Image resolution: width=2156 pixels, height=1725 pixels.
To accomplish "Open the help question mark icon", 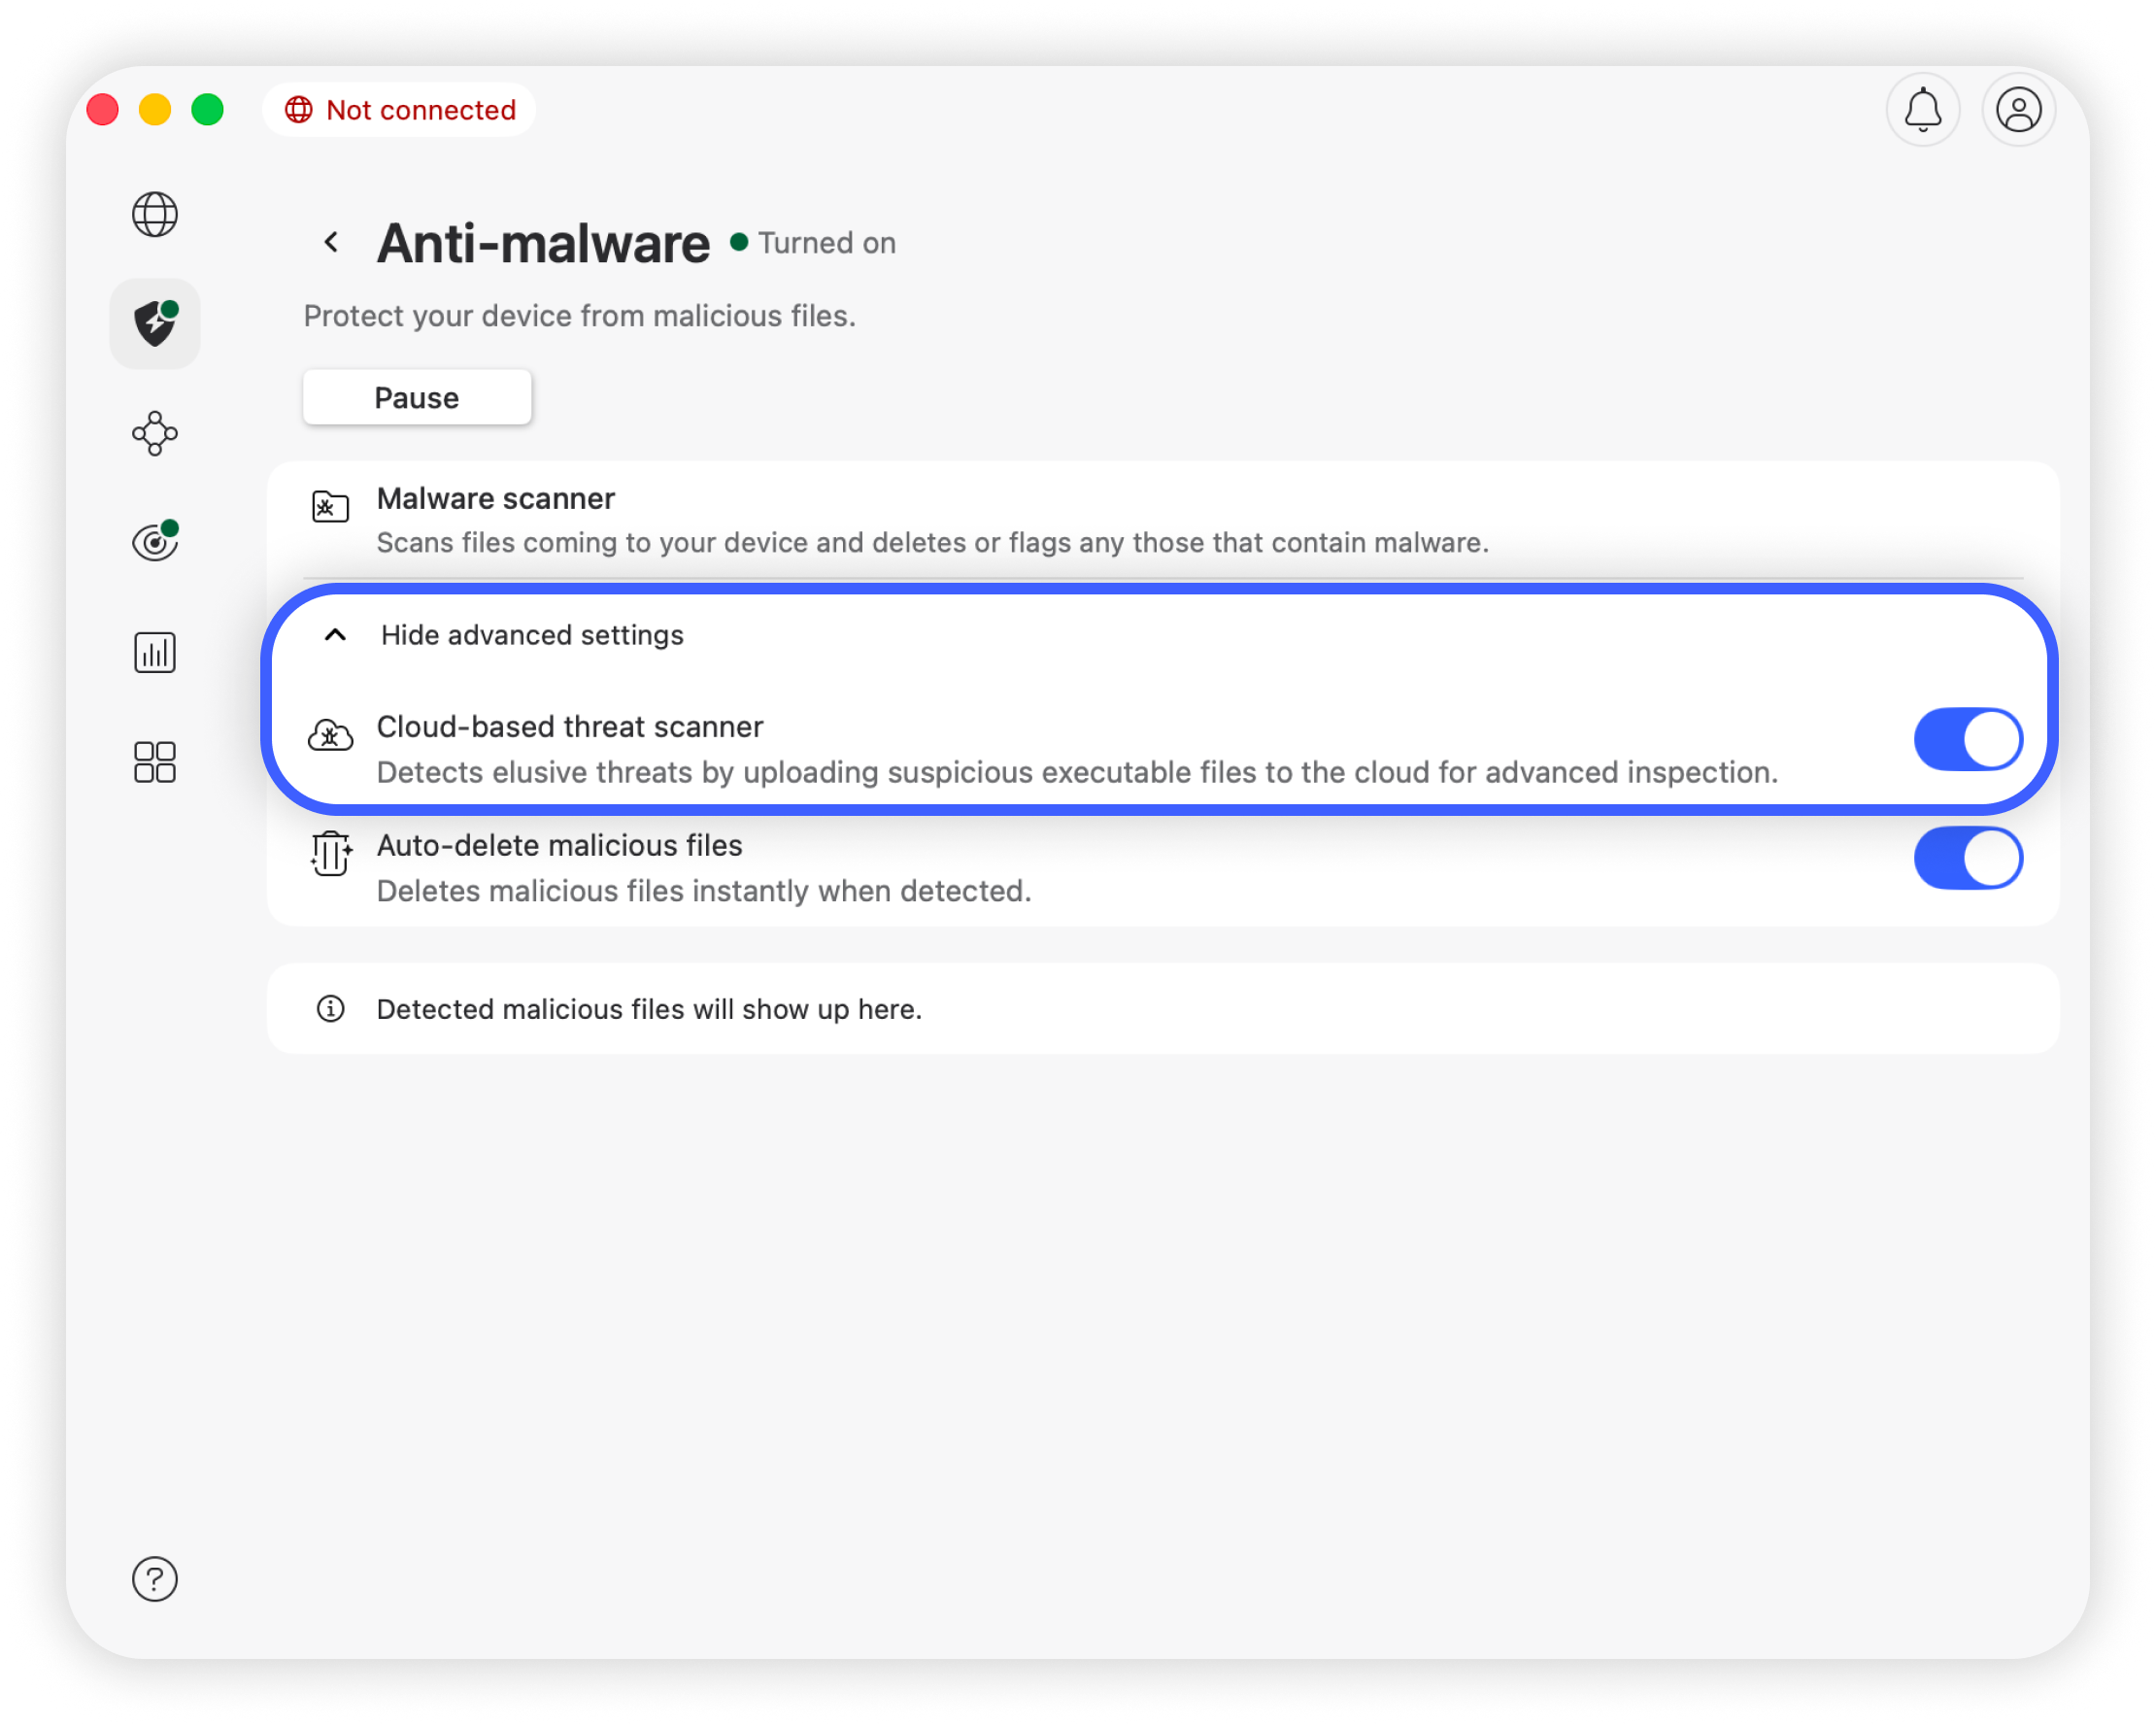I will click(x=155, y=1579).
